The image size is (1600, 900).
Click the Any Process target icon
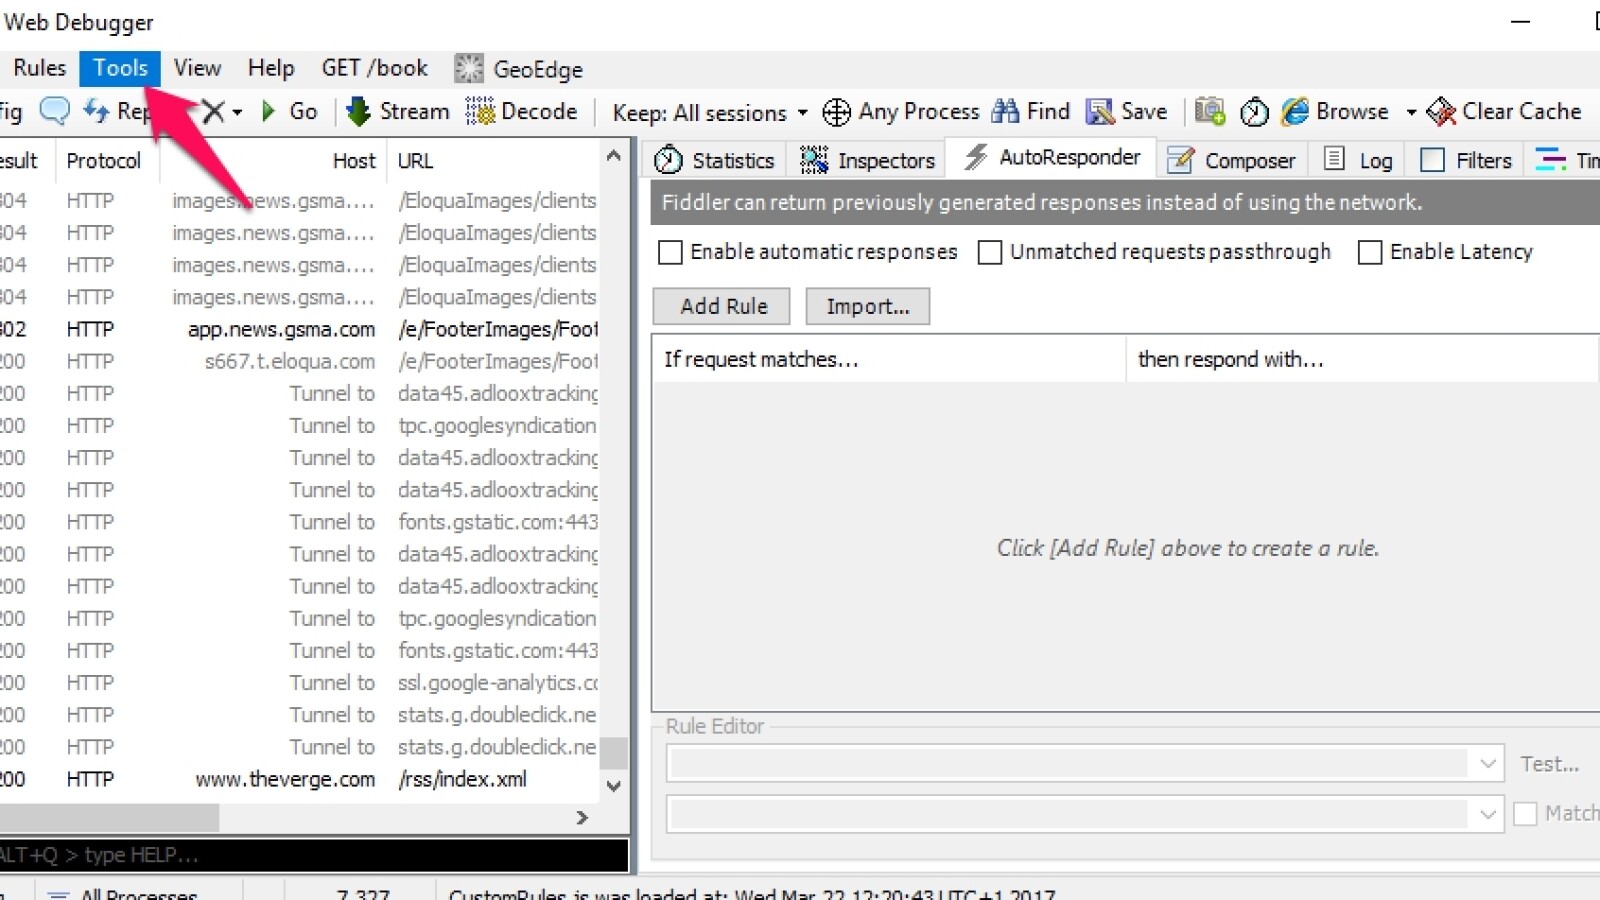tap(836, 112)
